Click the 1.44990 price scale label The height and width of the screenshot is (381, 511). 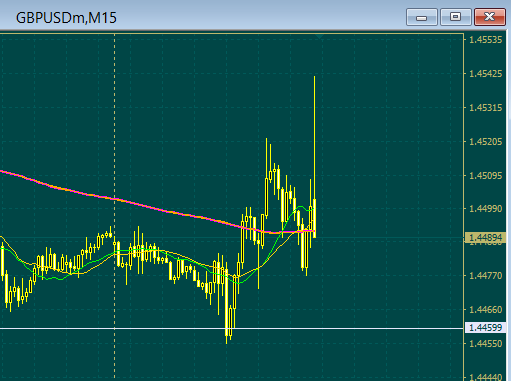485,209
